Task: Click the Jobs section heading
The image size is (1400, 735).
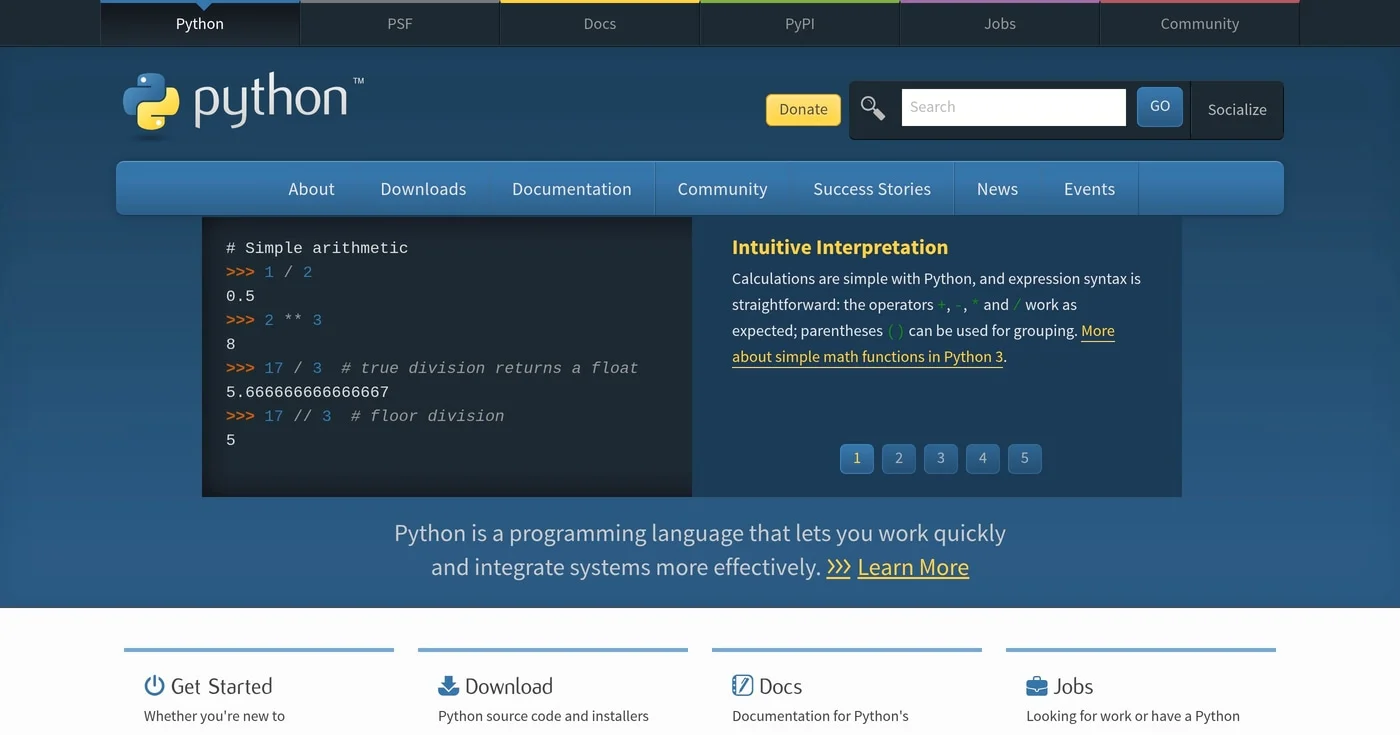Action: pyautogui.click(x=1073, y=686)
